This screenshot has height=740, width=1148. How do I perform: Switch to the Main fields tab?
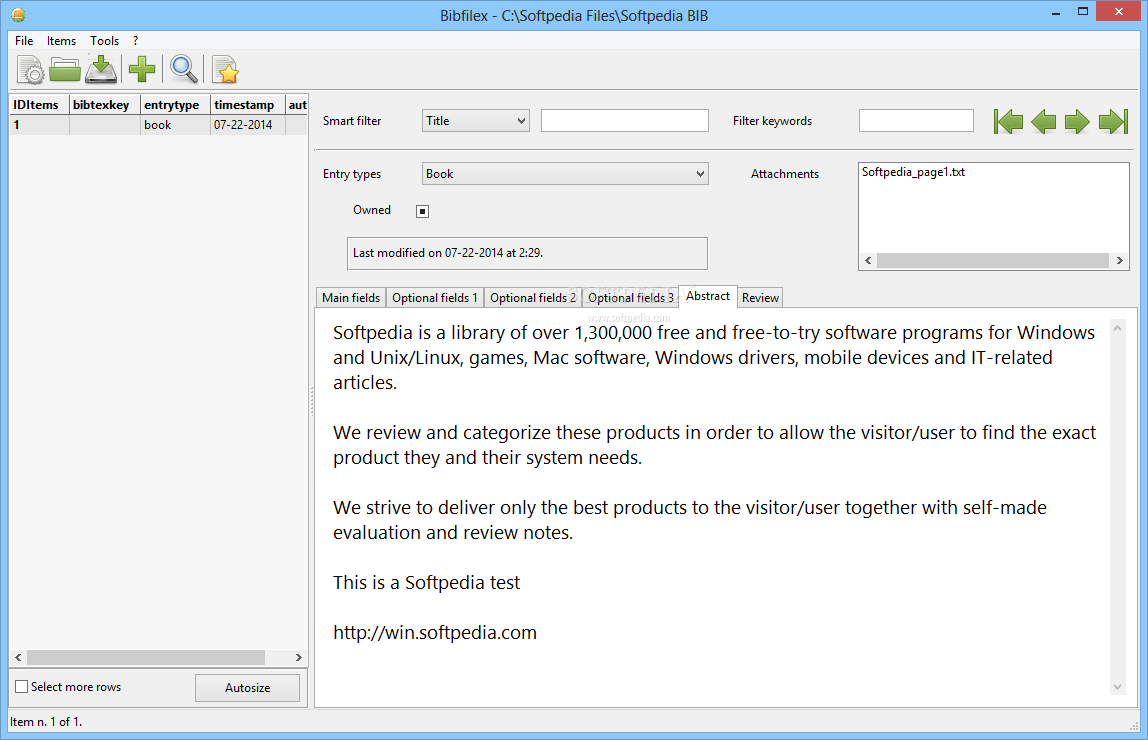[351, 298]
